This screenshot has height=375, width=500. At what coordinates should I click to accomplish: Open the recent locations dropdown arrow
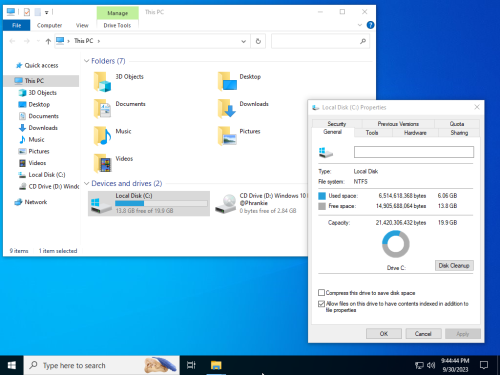coord(38,41)
